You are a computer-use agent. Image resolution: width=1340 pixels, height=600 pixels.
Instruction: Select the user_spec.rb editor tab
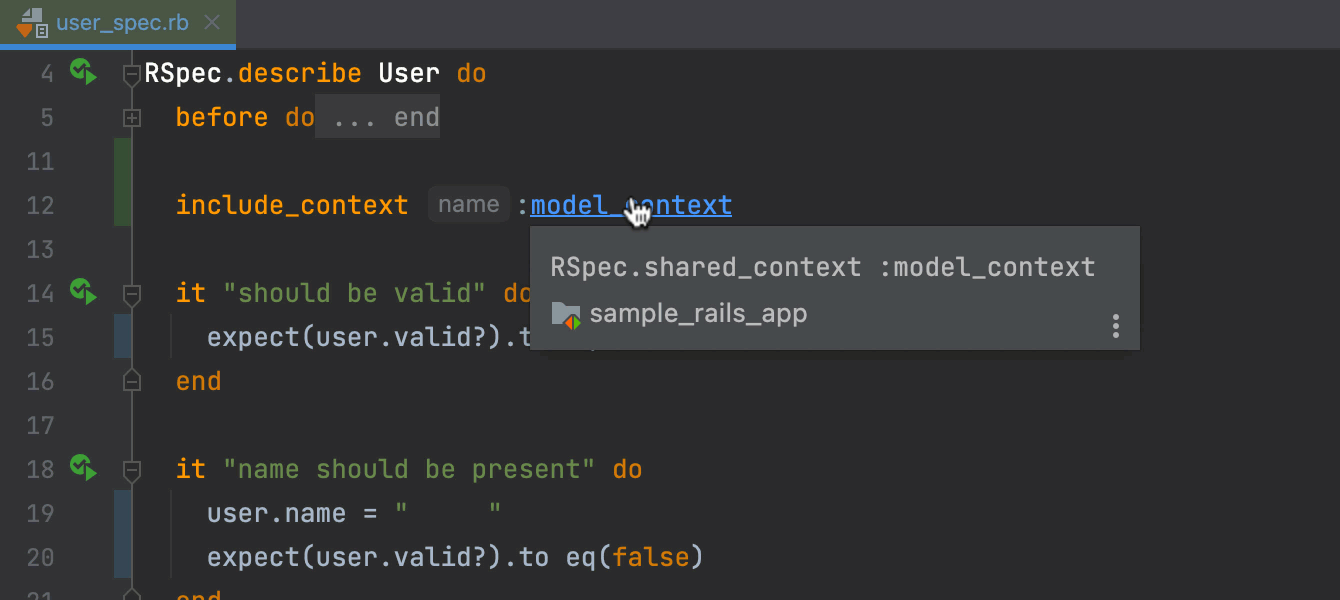click(x=120, y=22)
